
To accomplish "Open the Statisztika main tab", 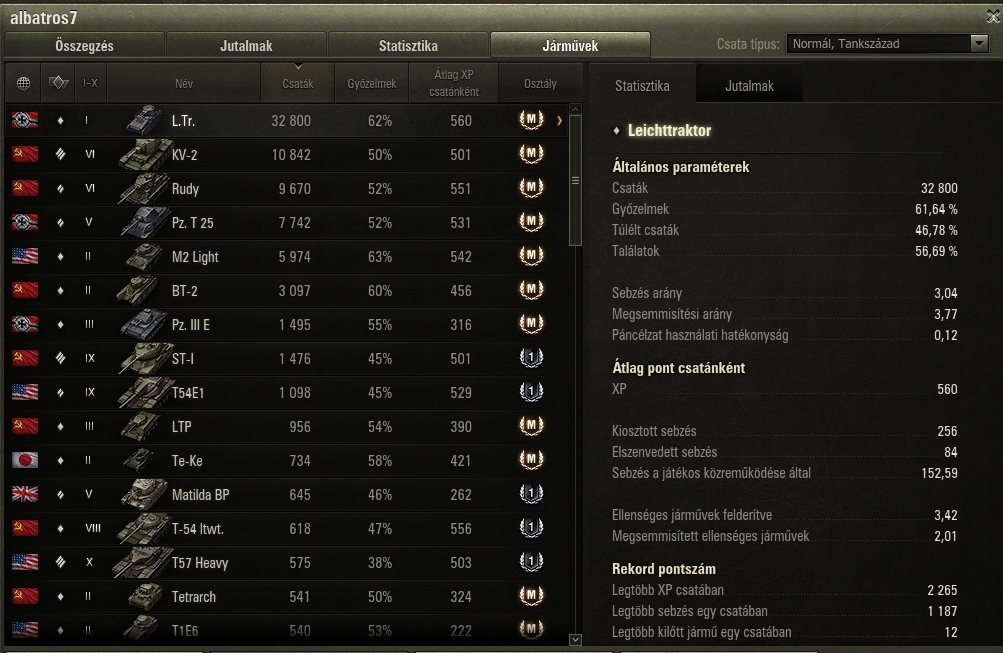I will click(x=408, y=45).
